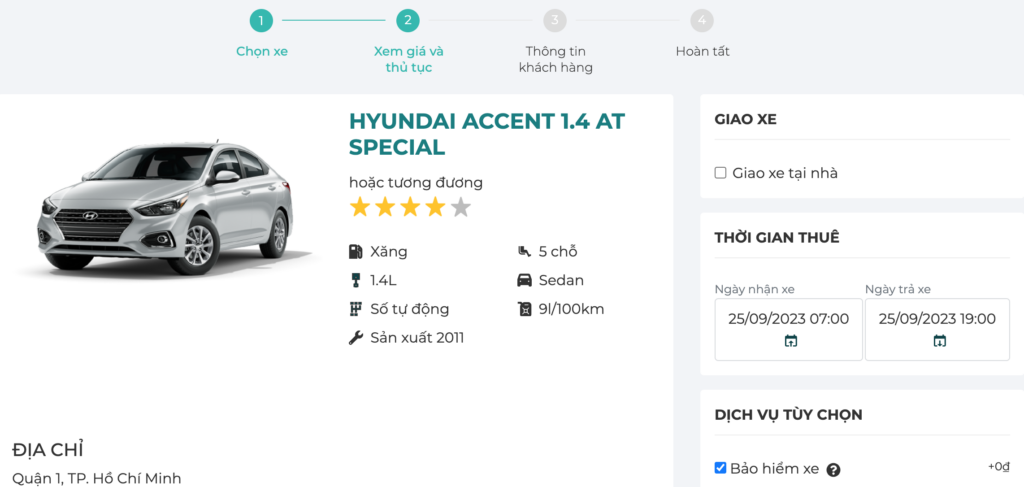Click the fuel pump icon next to Xăng
1024x487 pixels.
355,252
